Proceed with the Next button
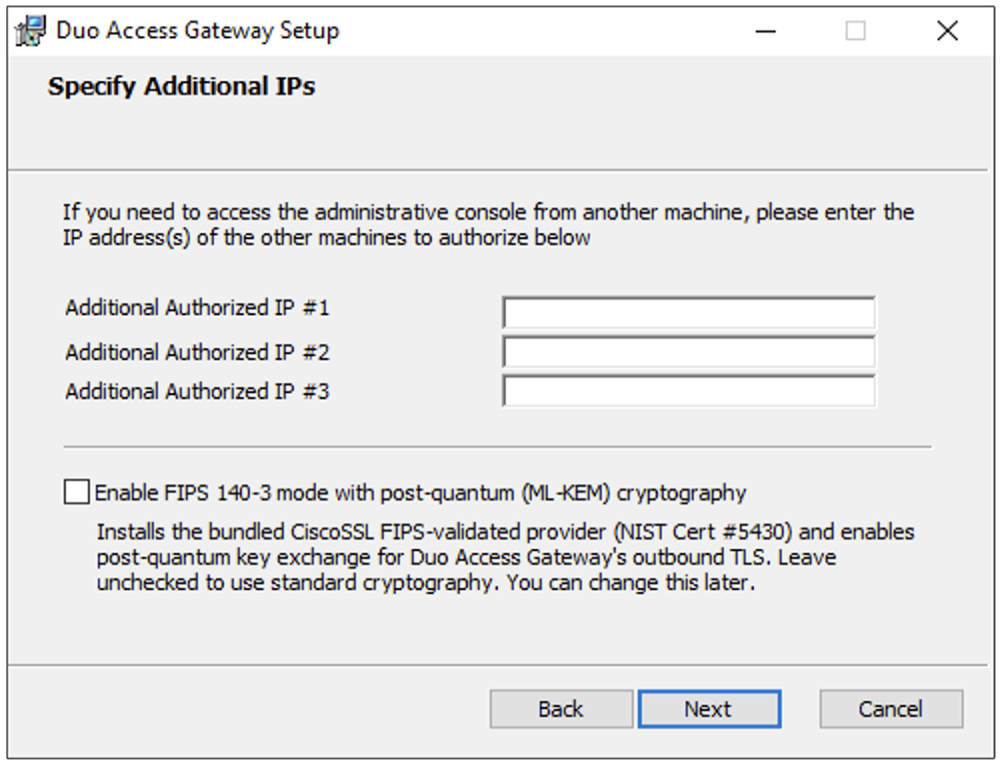 pyautogui.click(x=709, y=708)
